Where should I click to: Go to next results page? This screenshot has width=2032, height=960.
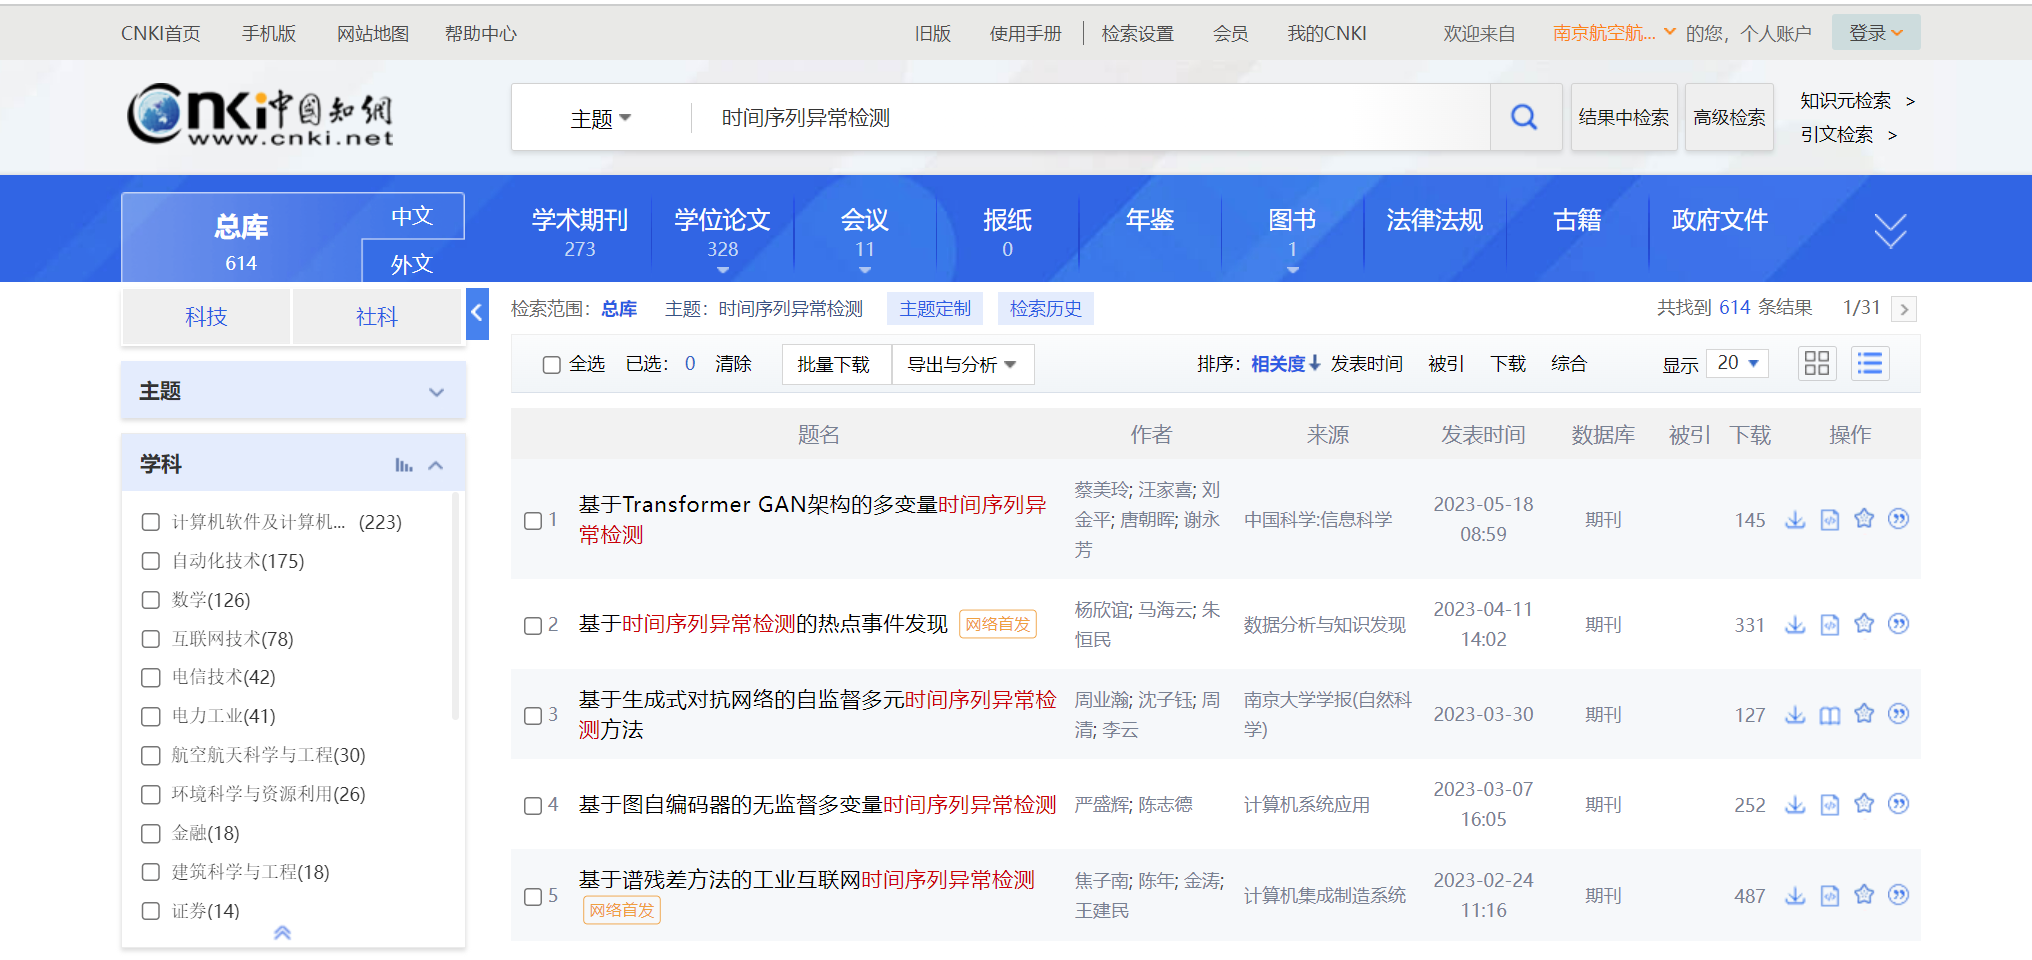coord(1904,309)
